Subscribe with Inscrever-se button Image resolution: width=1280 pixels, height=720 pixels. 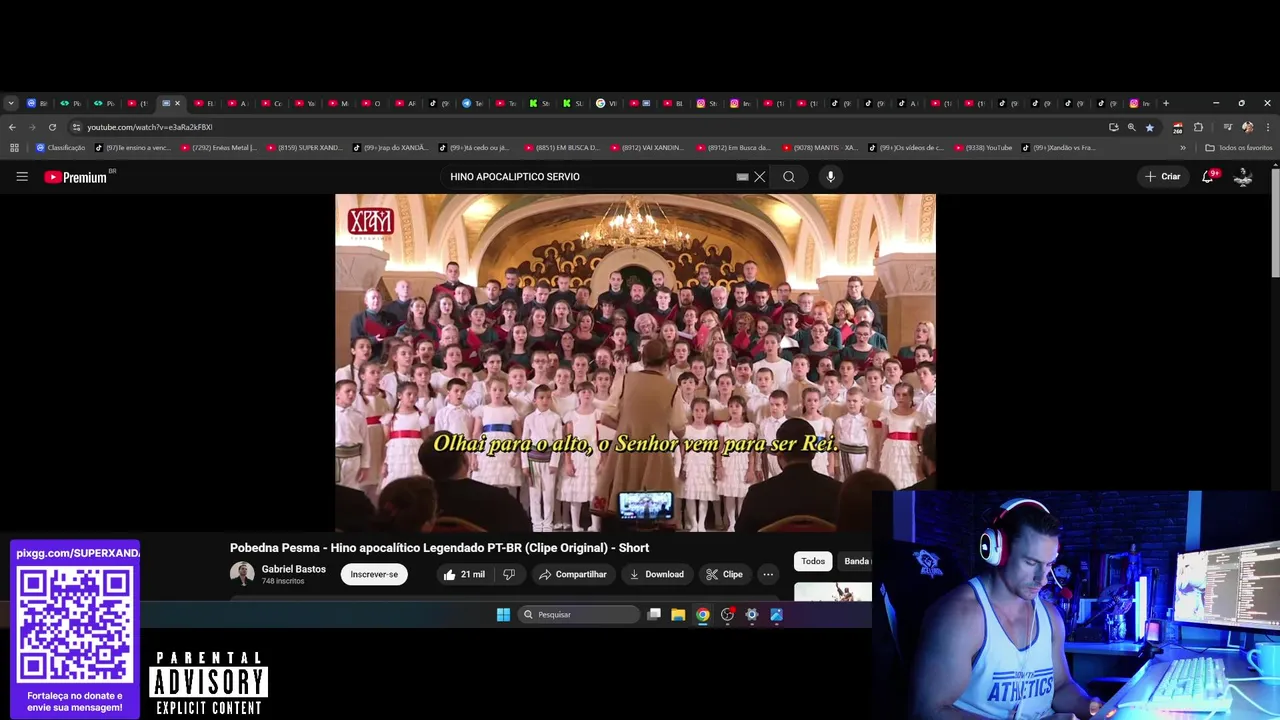[x=374, y=575]
